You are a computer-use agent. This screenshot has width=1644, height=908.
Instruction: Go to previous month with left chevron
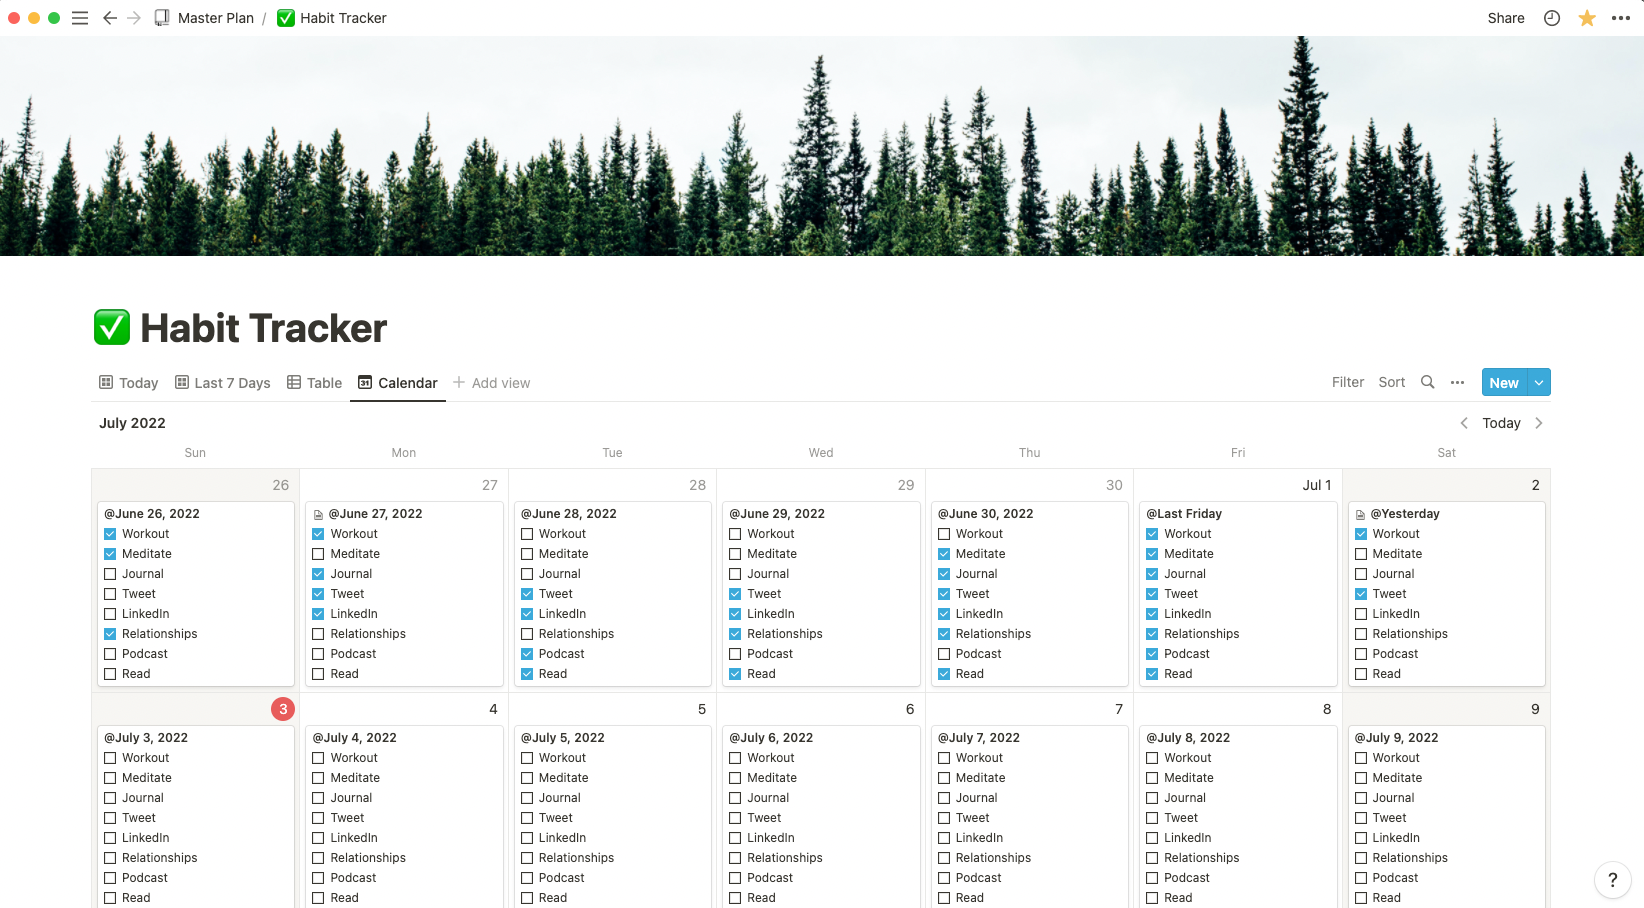(x=1464, y=423)
